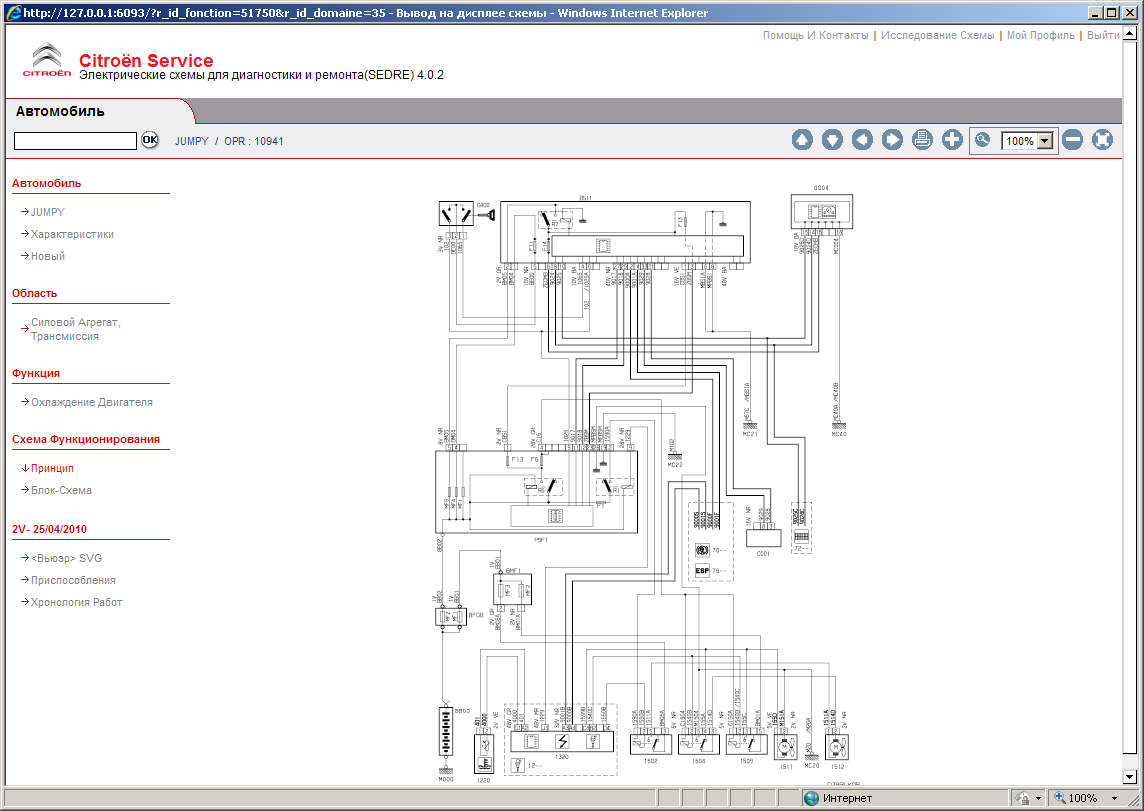Click relay component 1509
Screen dimensions: 1144x811
[x=746, y=745]
